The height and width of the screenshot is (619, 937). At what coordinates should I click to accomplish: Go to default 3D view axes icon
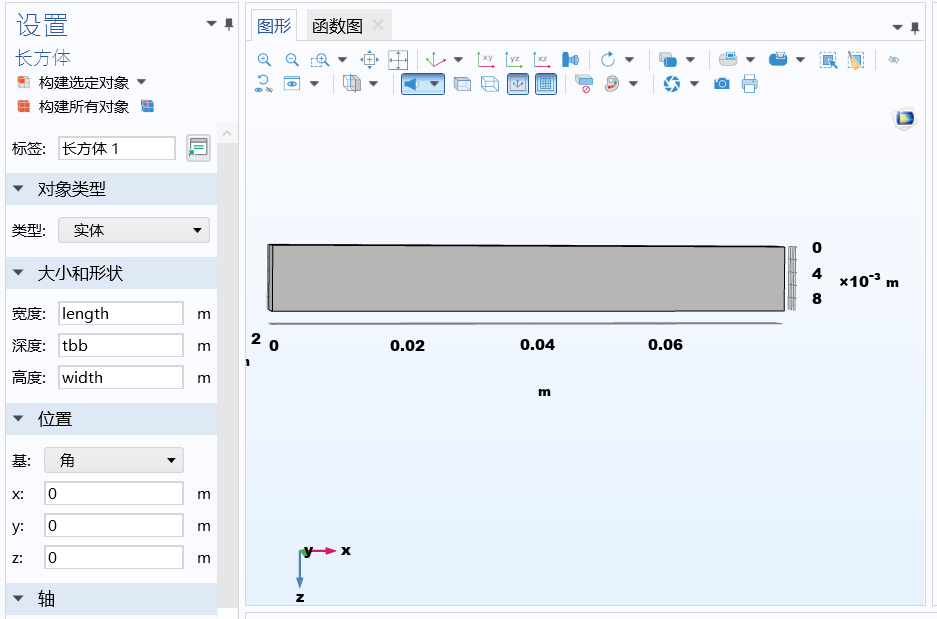(x=435, y=60)
